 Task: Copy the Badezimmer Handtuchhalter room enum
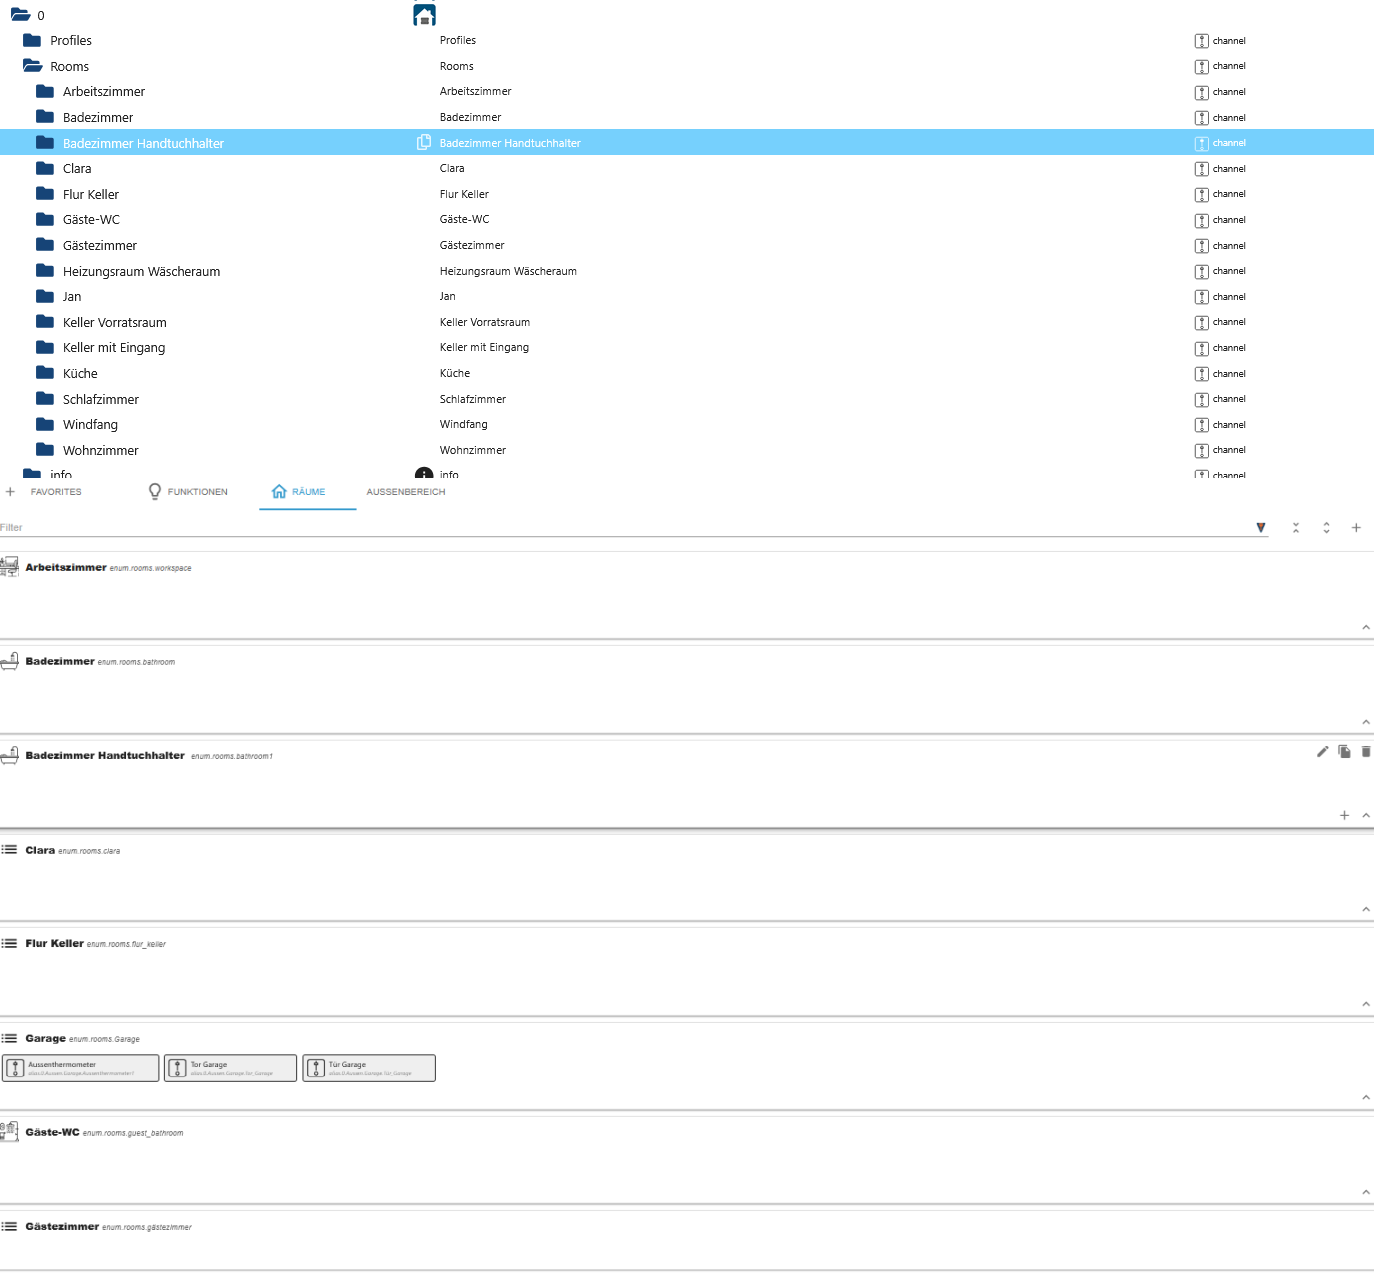coord(1344,751)
